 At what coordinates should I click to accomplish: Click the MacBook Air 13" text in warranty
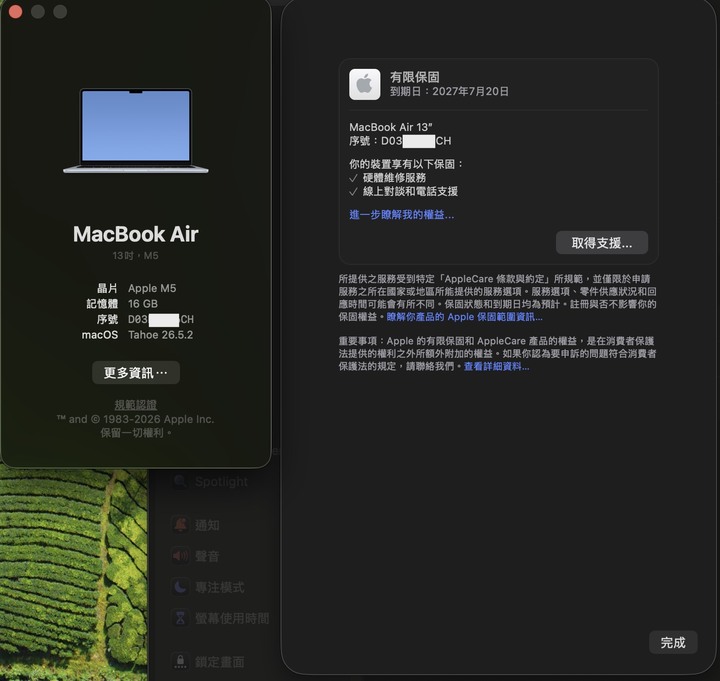[391, 127]
